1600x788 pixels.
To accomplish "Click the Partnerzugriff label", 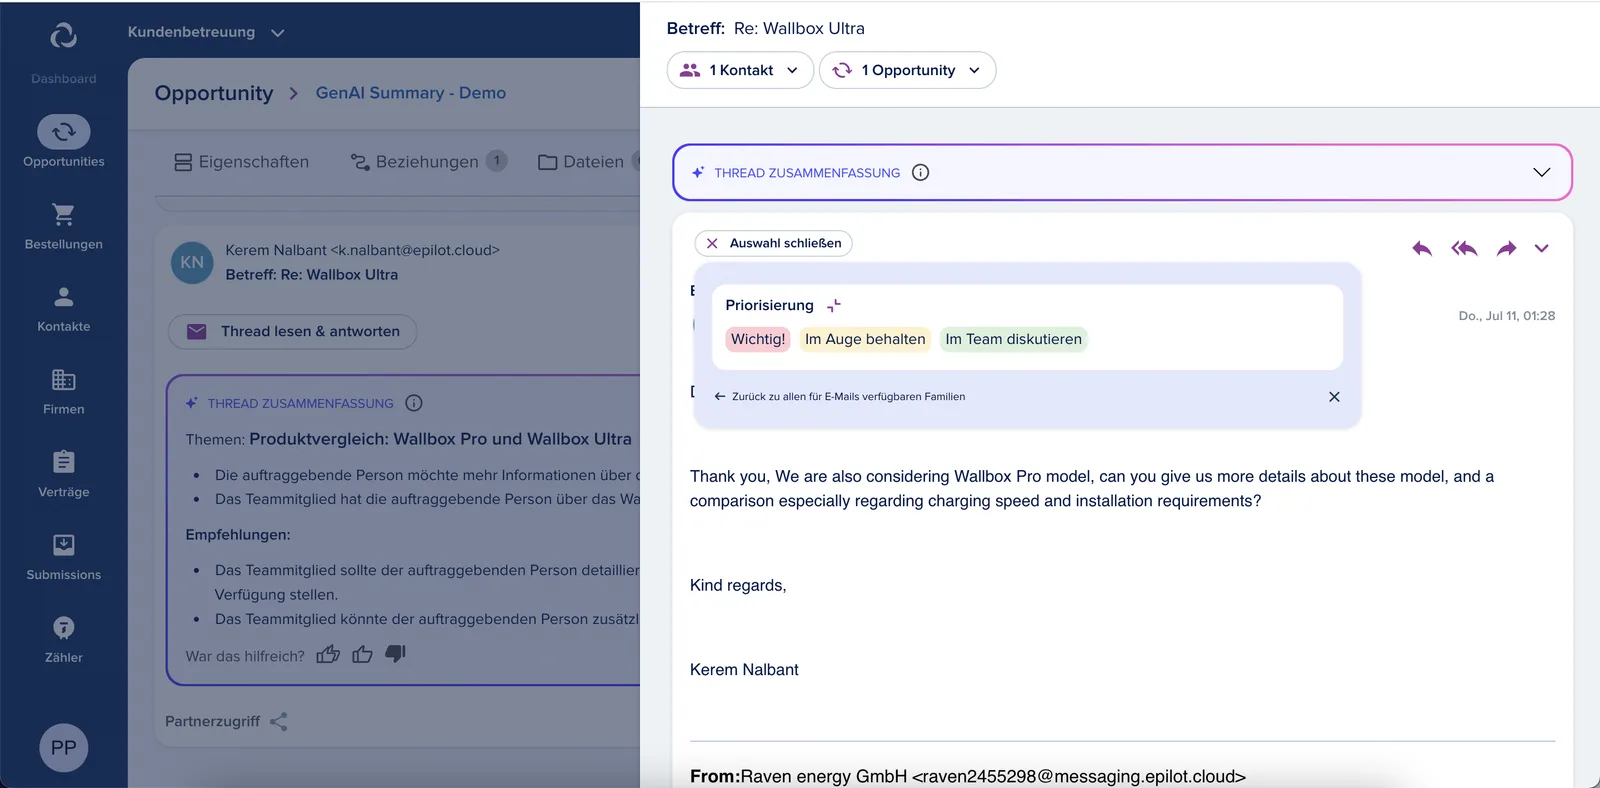I will (212, 721).
